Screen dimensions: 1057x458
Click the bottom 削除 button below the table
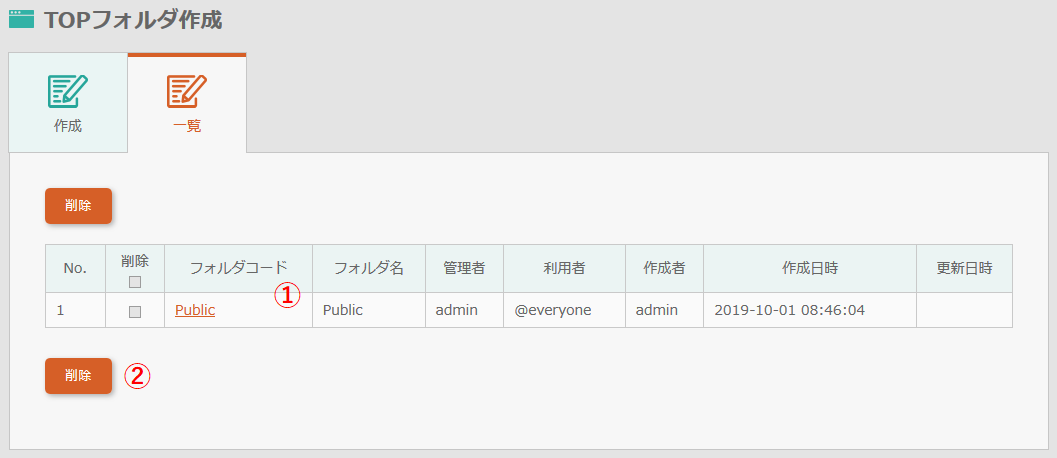click(x=78, y=376)
